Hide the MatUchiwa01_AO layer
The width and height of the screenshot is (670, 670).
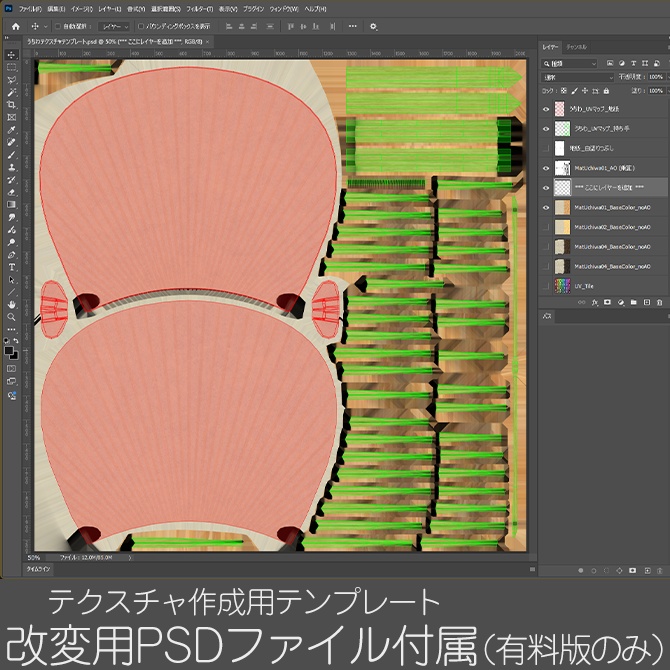pyautogui.click(x=546, y=168)
